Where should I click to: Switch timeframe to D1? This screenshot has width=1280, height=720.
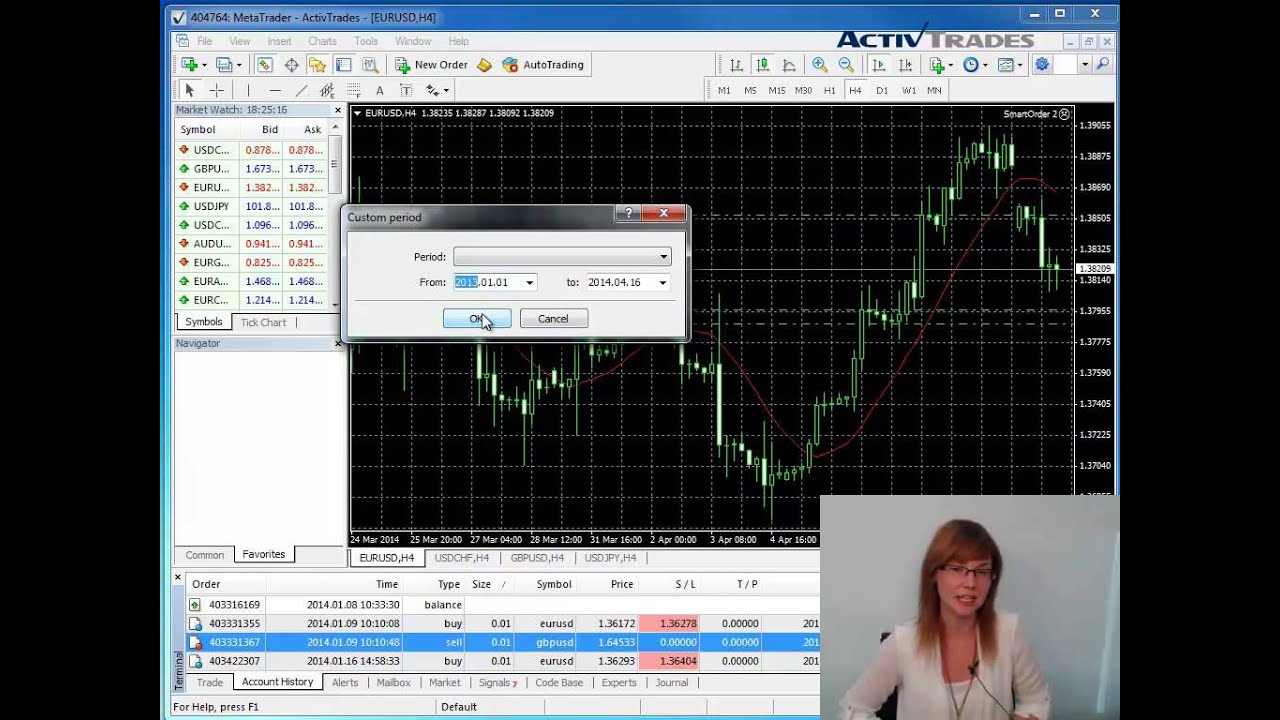(882, 90)
